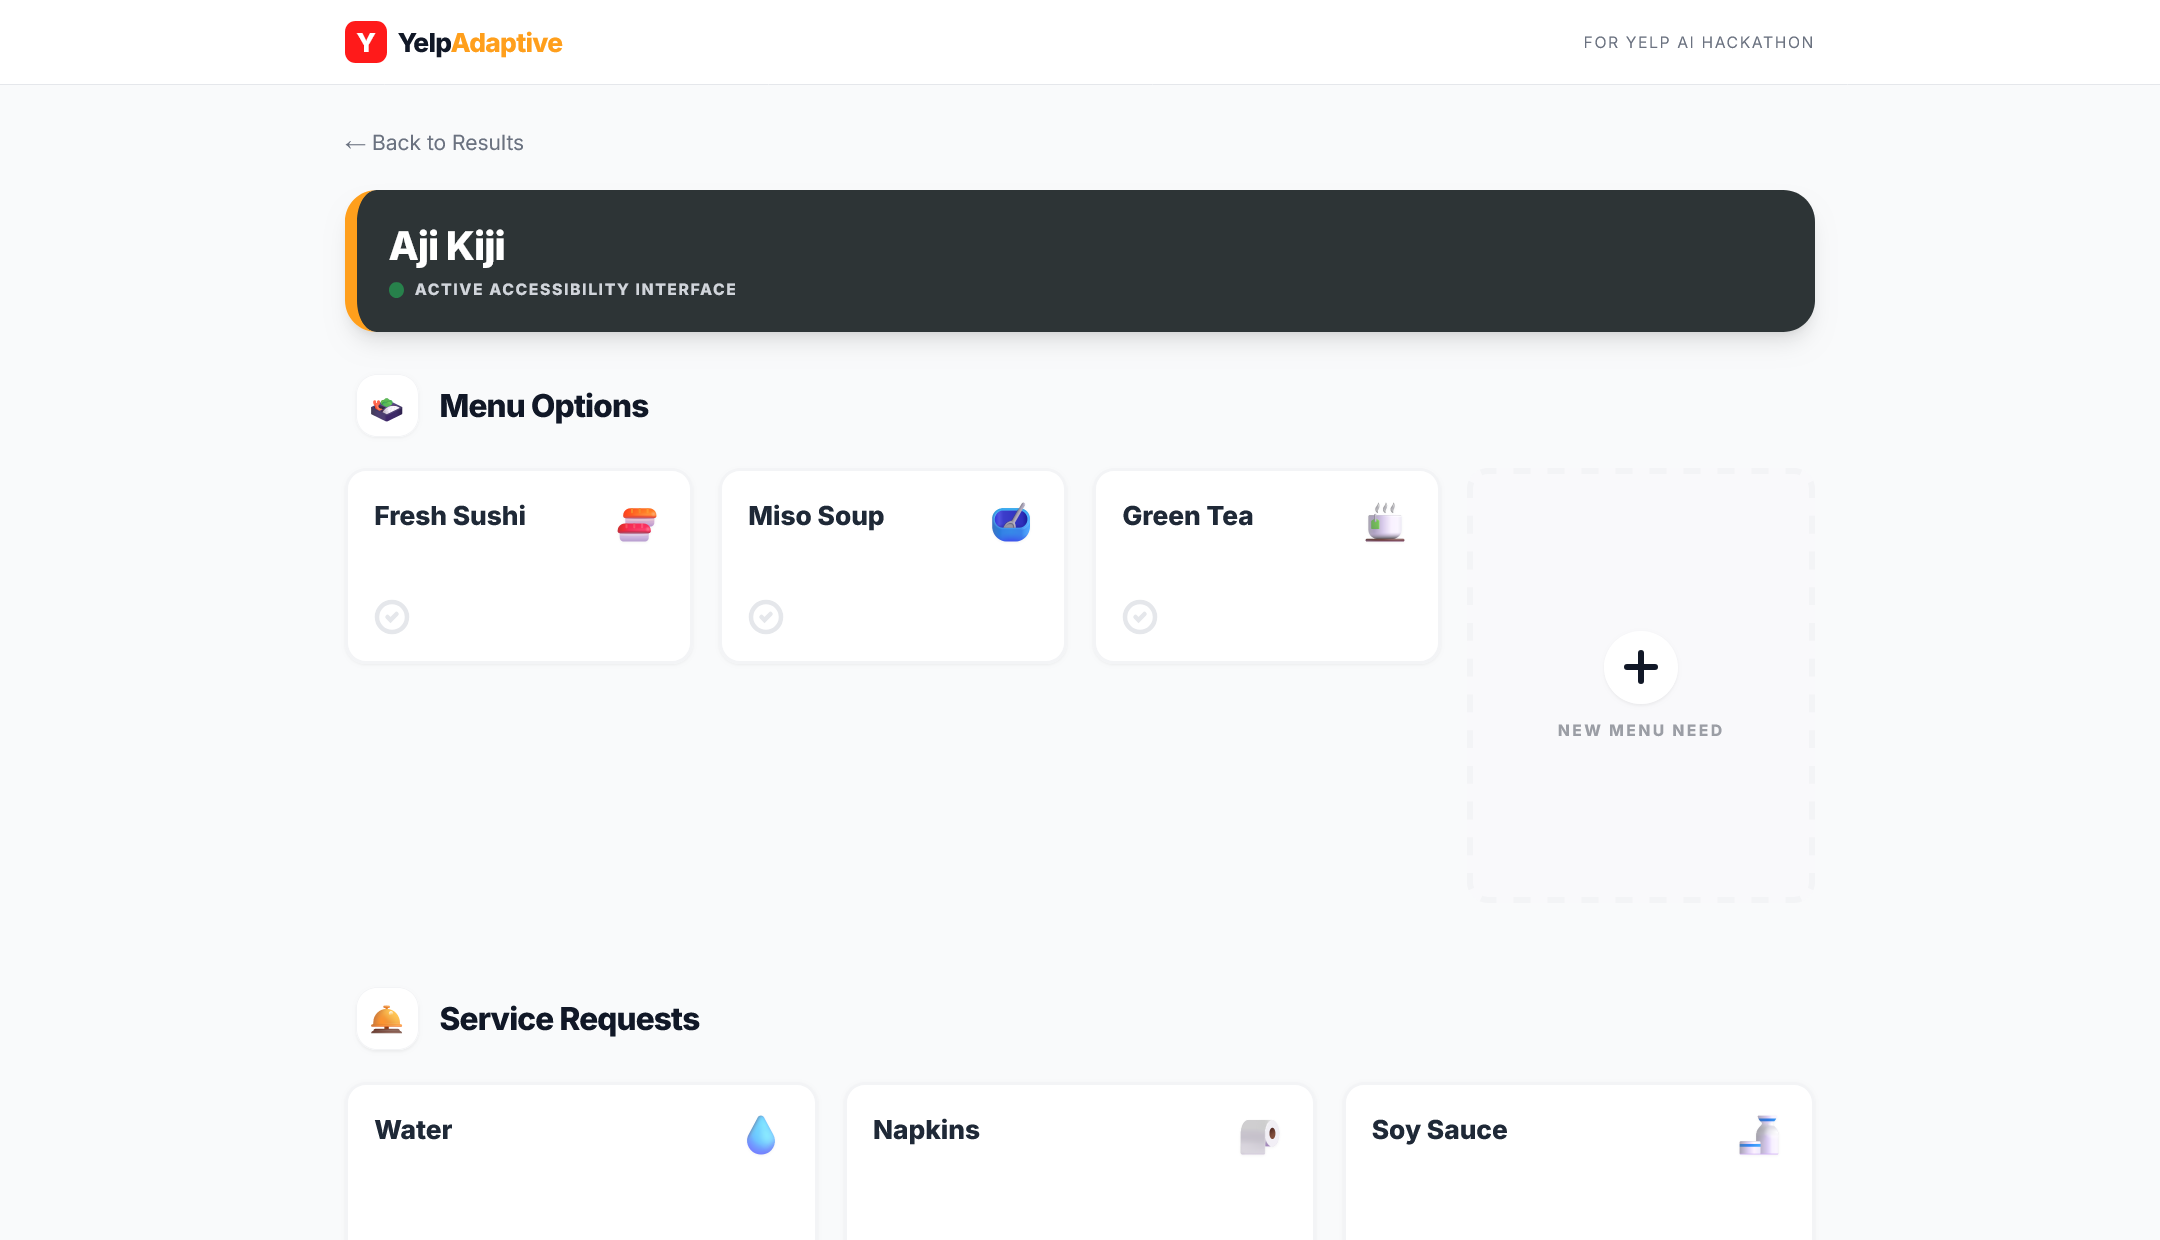Open the YelpAdaptive home title link
2160x1240 pixels.
480,43
